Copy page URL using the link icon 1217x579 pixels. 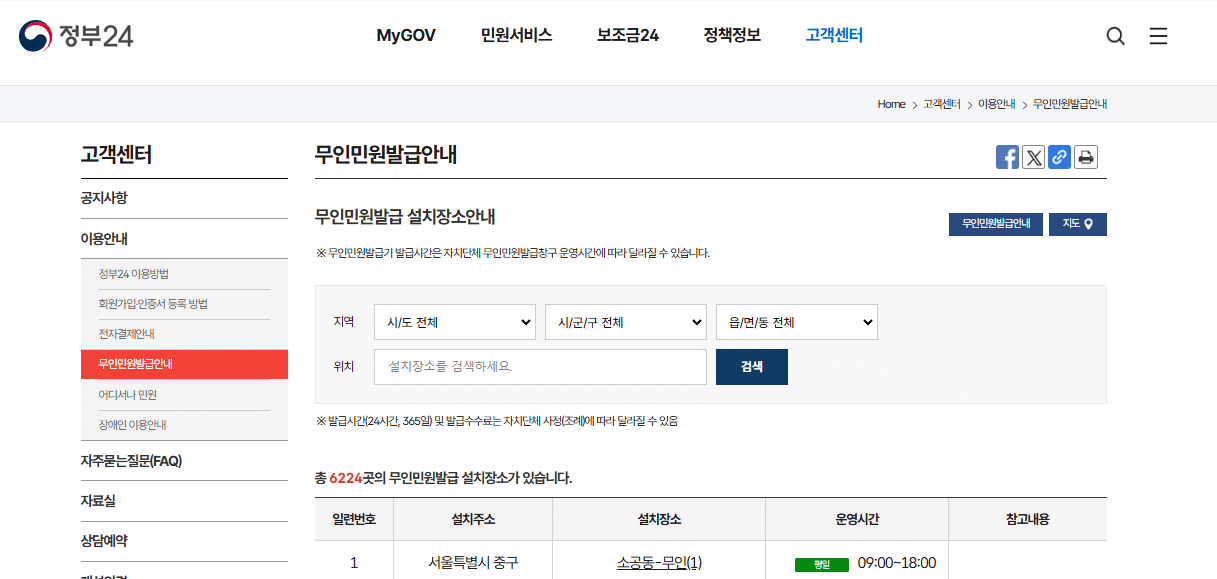(1059, 156)
